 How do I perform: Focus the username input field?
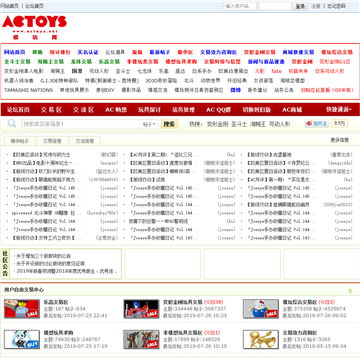point(240,6)
